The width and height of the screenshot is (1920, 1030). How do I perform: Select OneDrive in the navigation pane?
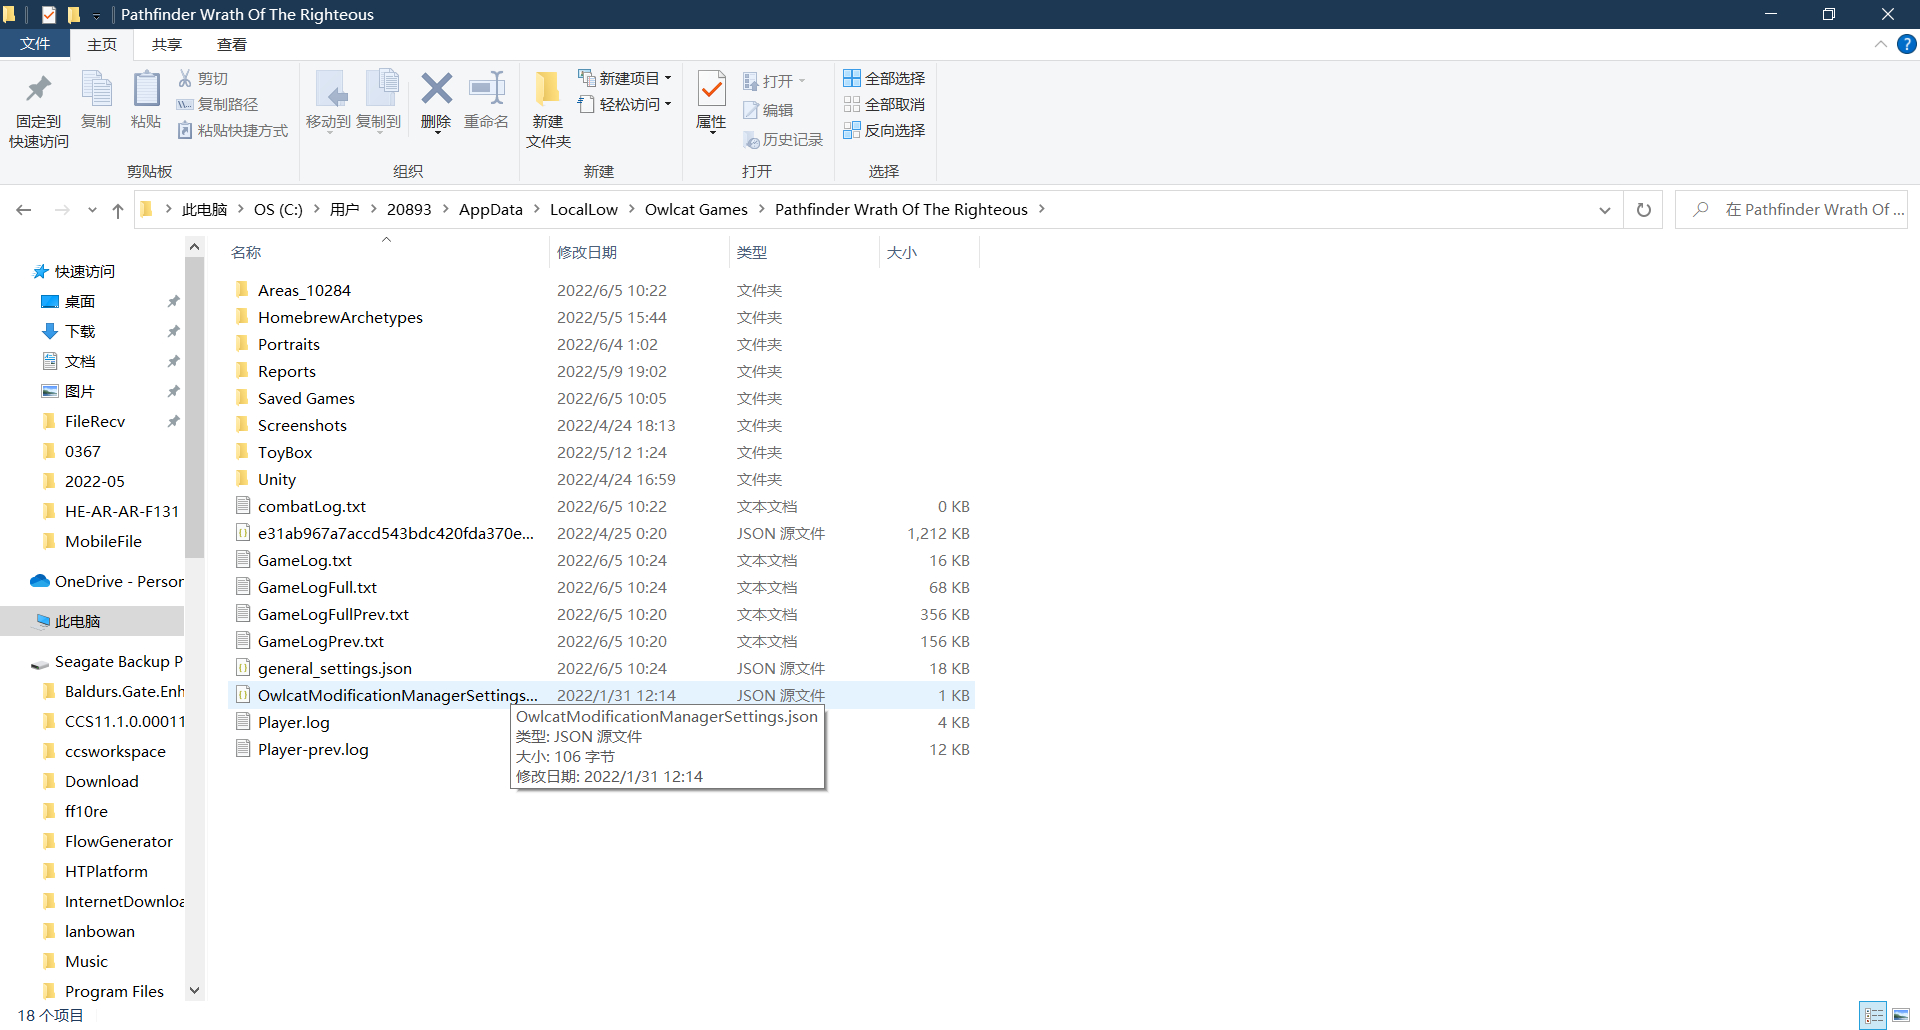(108, 581)
